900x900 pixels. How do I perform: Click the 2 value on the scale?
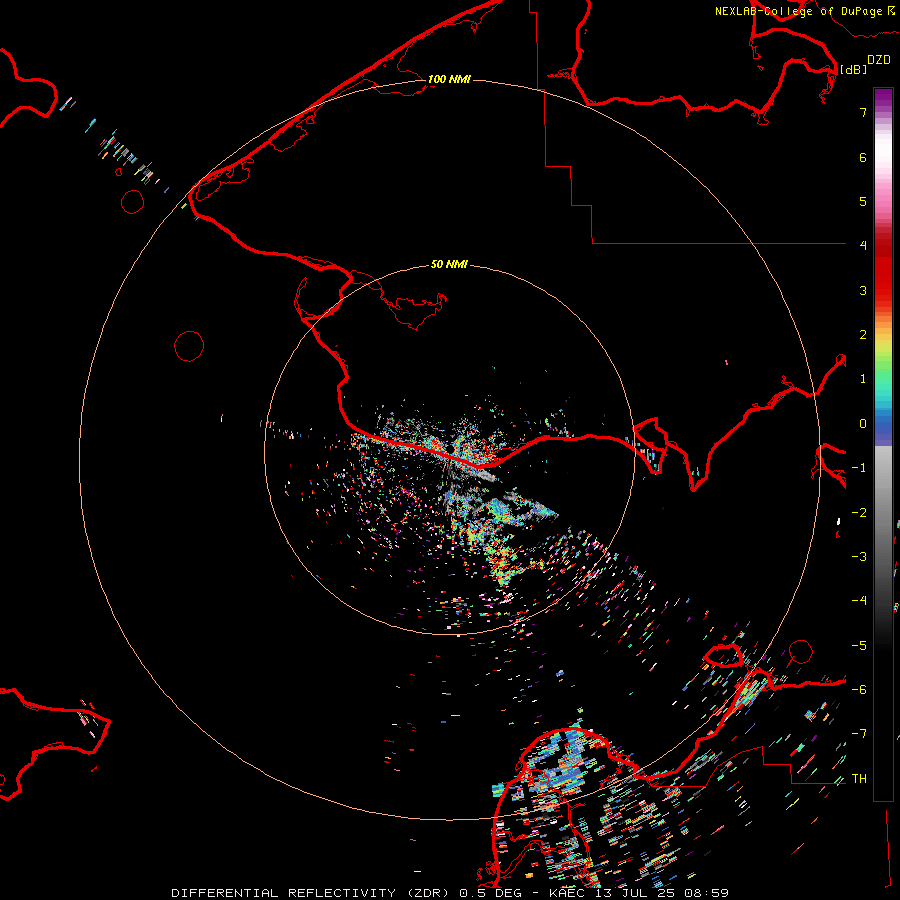coord(863,335)
